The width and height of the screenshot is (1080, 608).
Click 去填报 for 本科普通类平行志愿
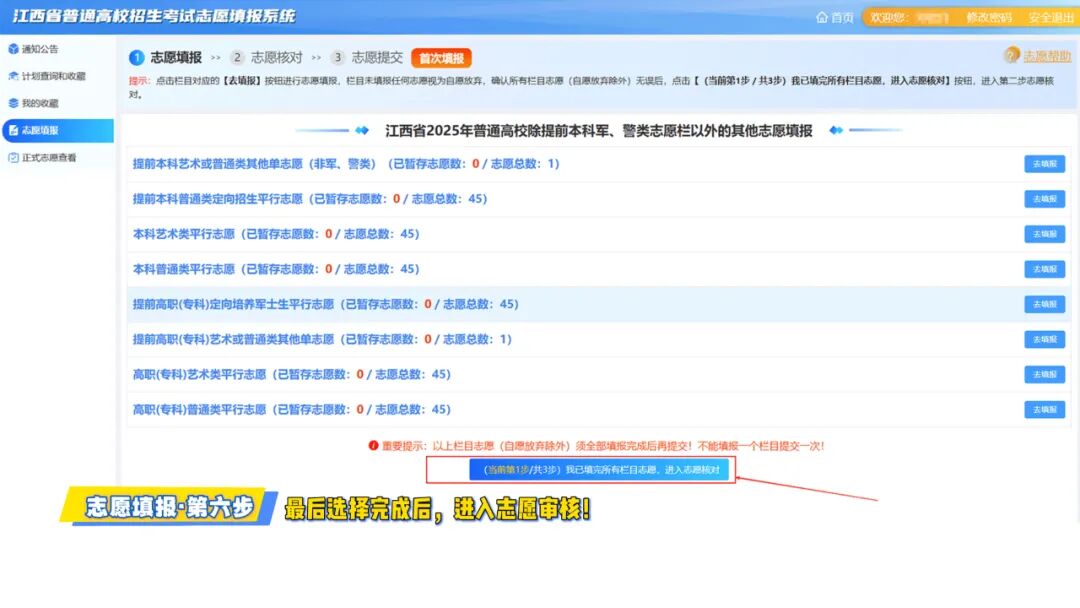coord(1043,268)
